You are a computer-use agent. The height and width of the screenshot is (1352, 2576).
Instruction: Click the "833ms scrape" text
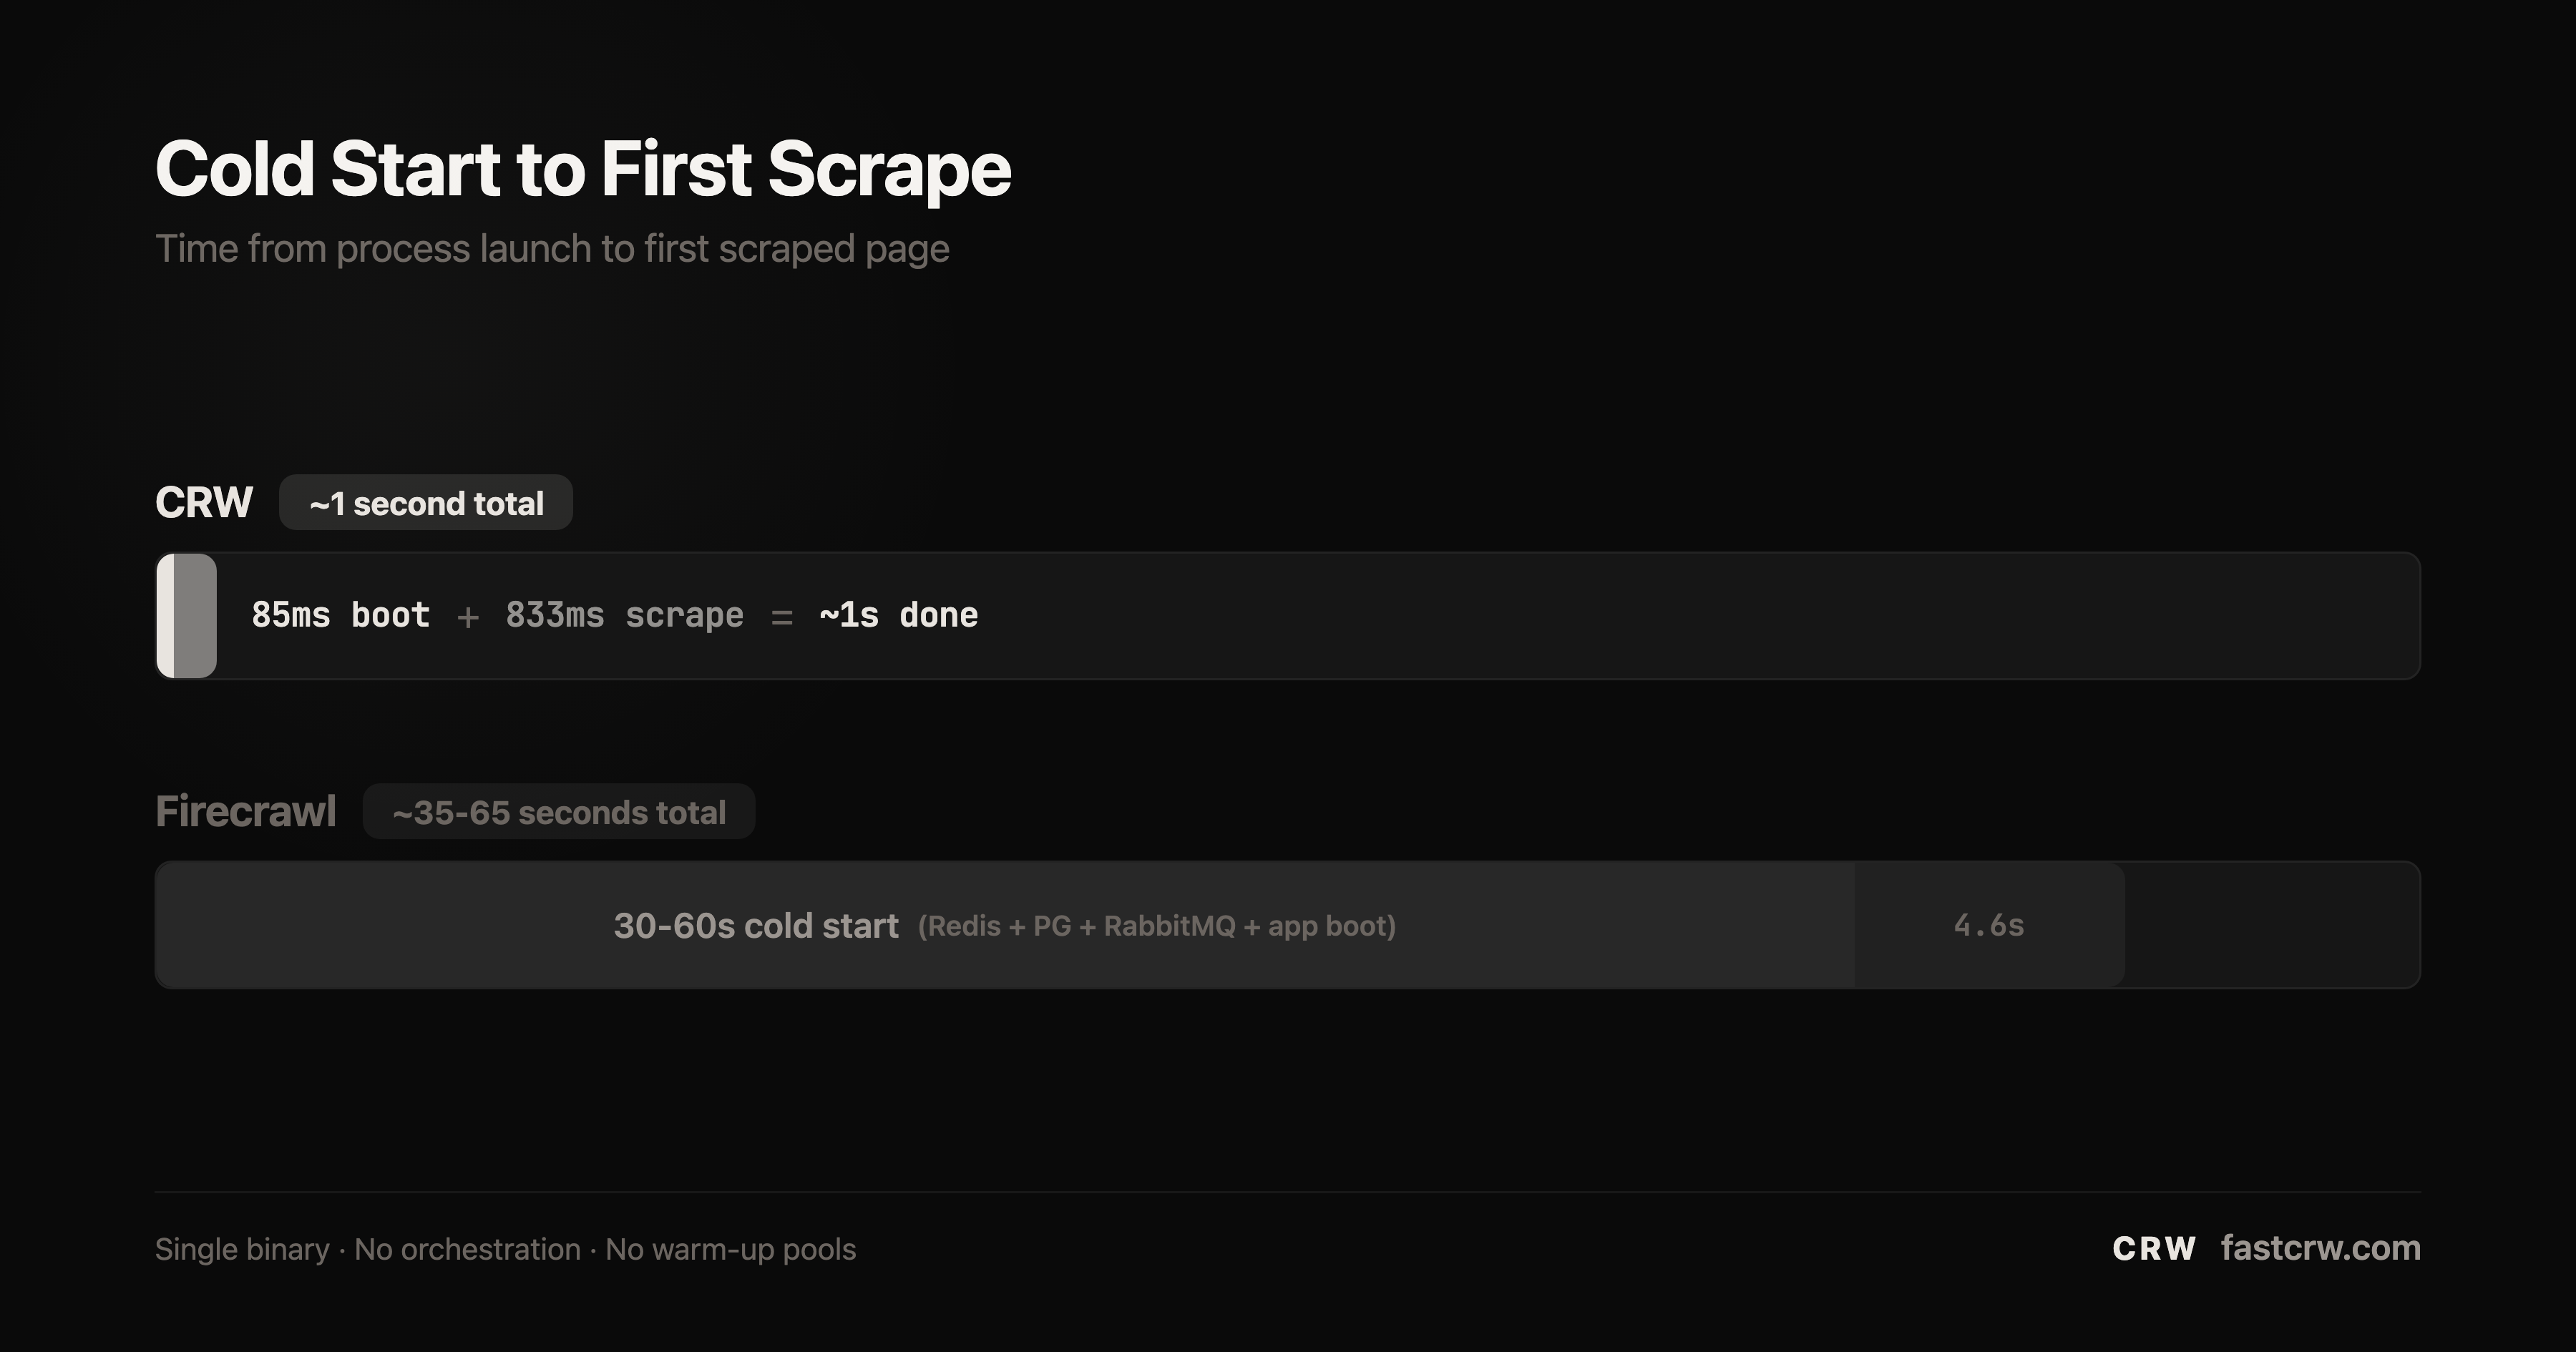tap(624, 615)
